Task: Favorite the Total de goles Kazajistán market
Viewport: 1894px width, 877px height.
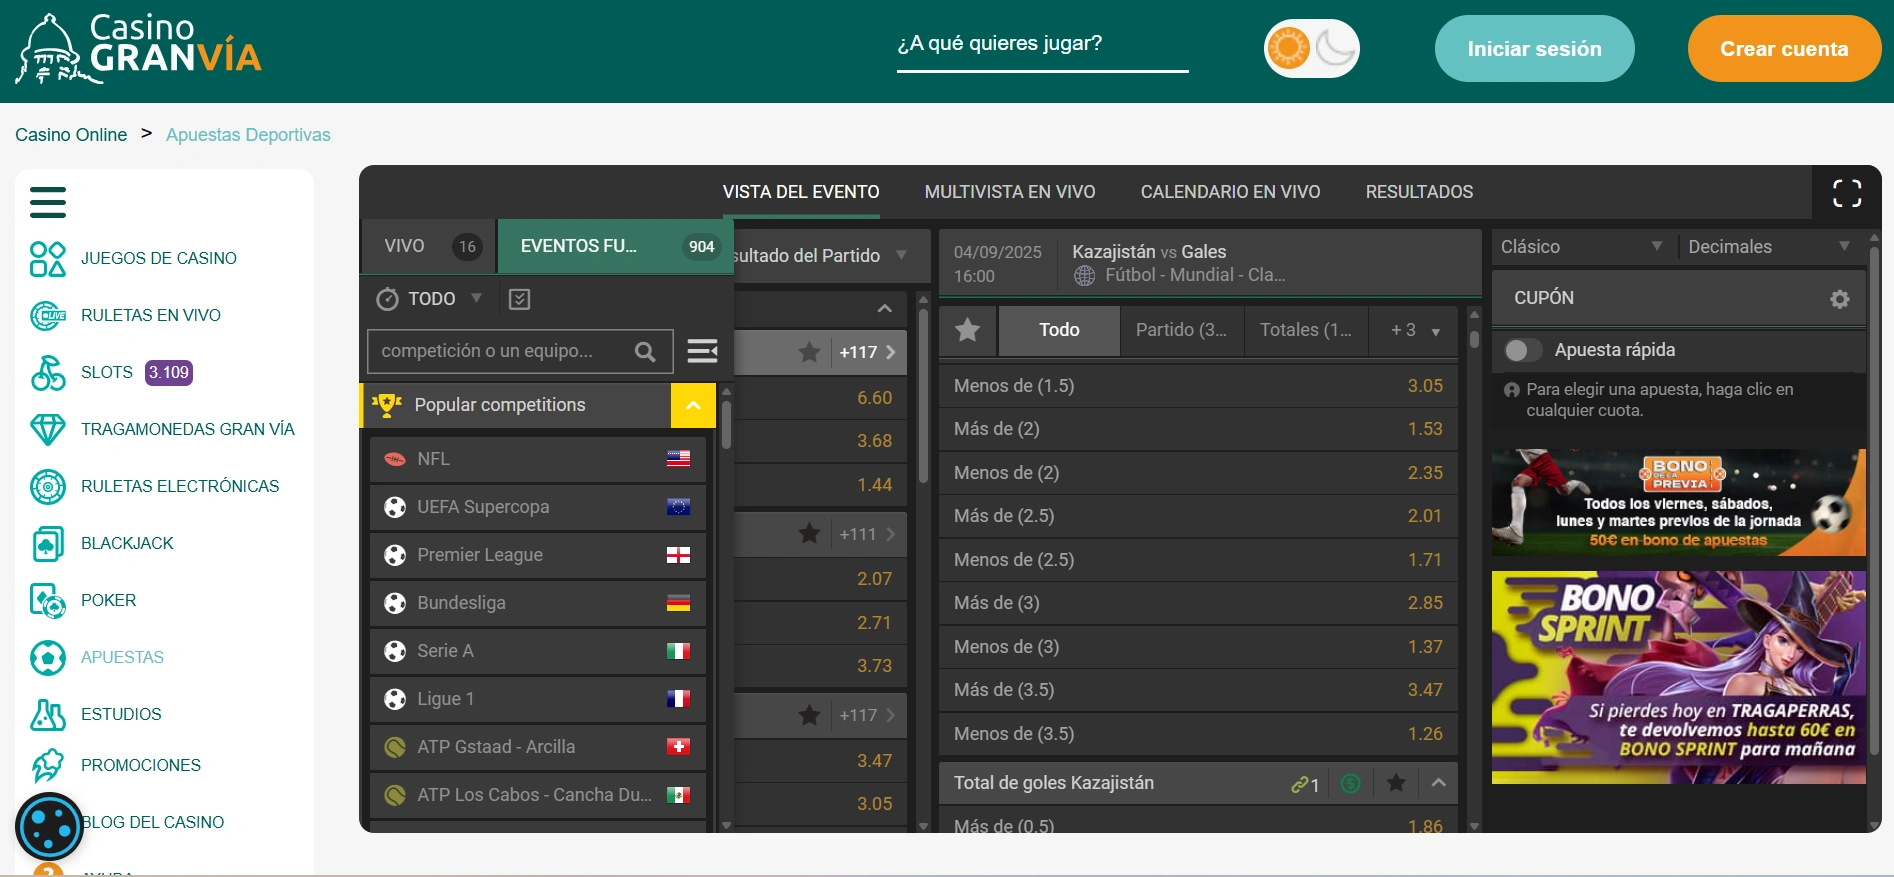Action: [x=1396, y=783]
